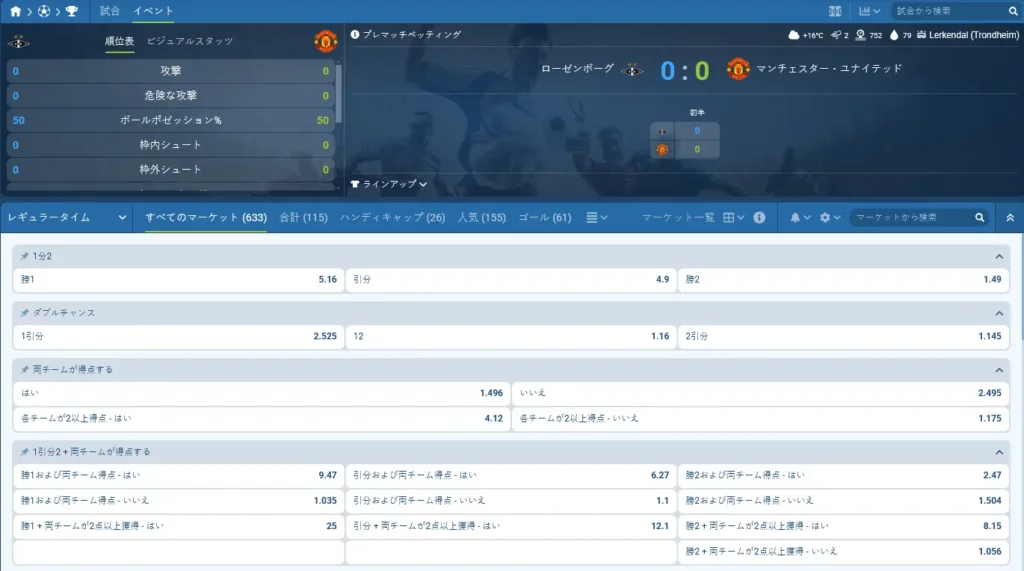Screen dimensions: 1024x571
Task: Select the 順位表 tab
Action: [119, 41]
